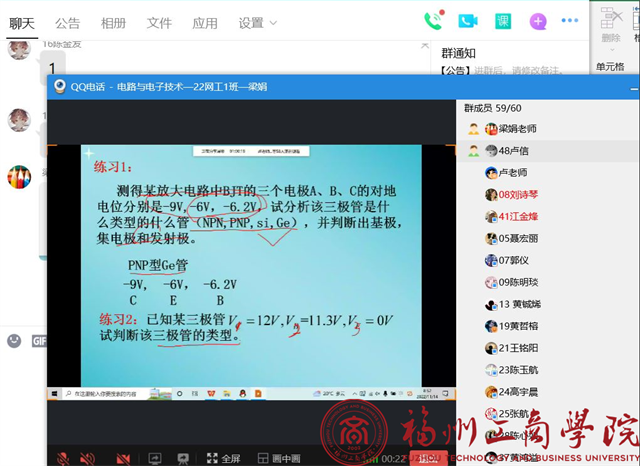Open the emoji picker in chat input
Viewport: 640px width, 466px height.
pos(14,341)
